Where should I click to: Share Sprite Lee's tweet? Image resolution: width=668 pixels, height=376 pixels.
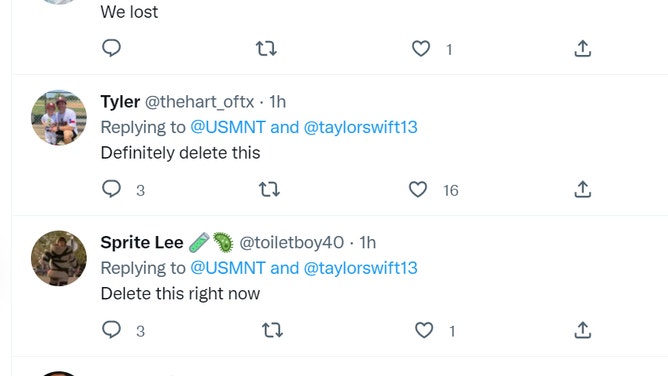[582, 330]
